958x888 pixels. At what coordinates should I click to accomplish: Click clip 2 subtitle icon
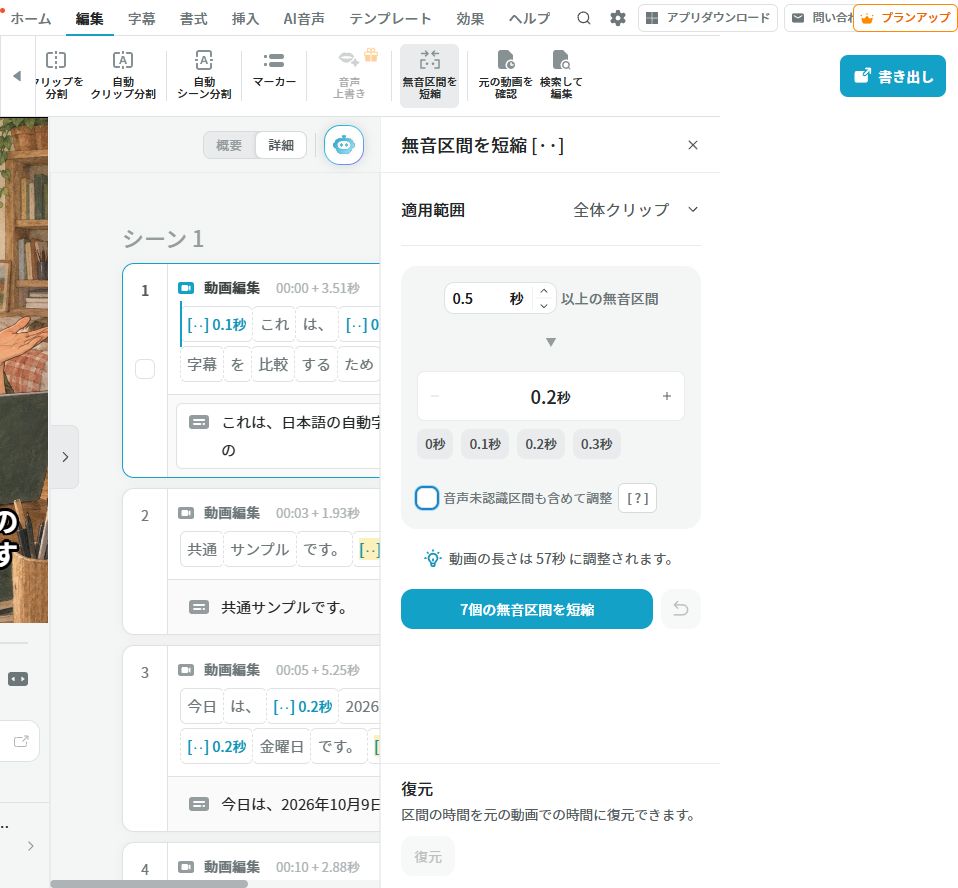pyautogui.click(x=199, y=607)
